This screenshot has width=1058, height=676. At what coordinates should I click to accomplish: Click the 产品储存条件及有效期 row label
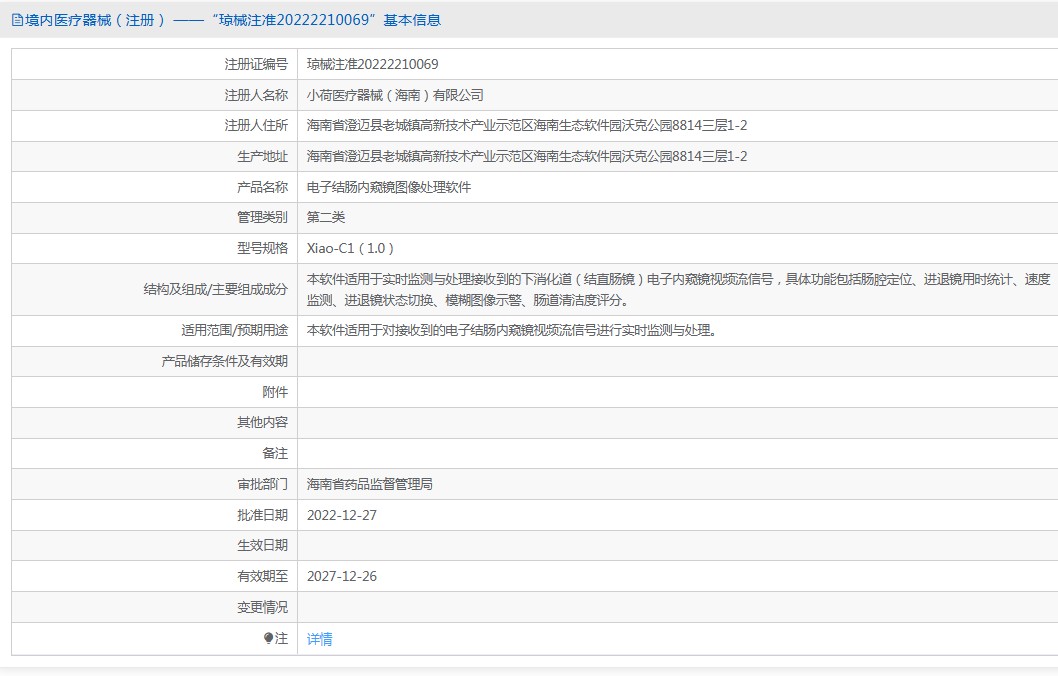point(224,361)
